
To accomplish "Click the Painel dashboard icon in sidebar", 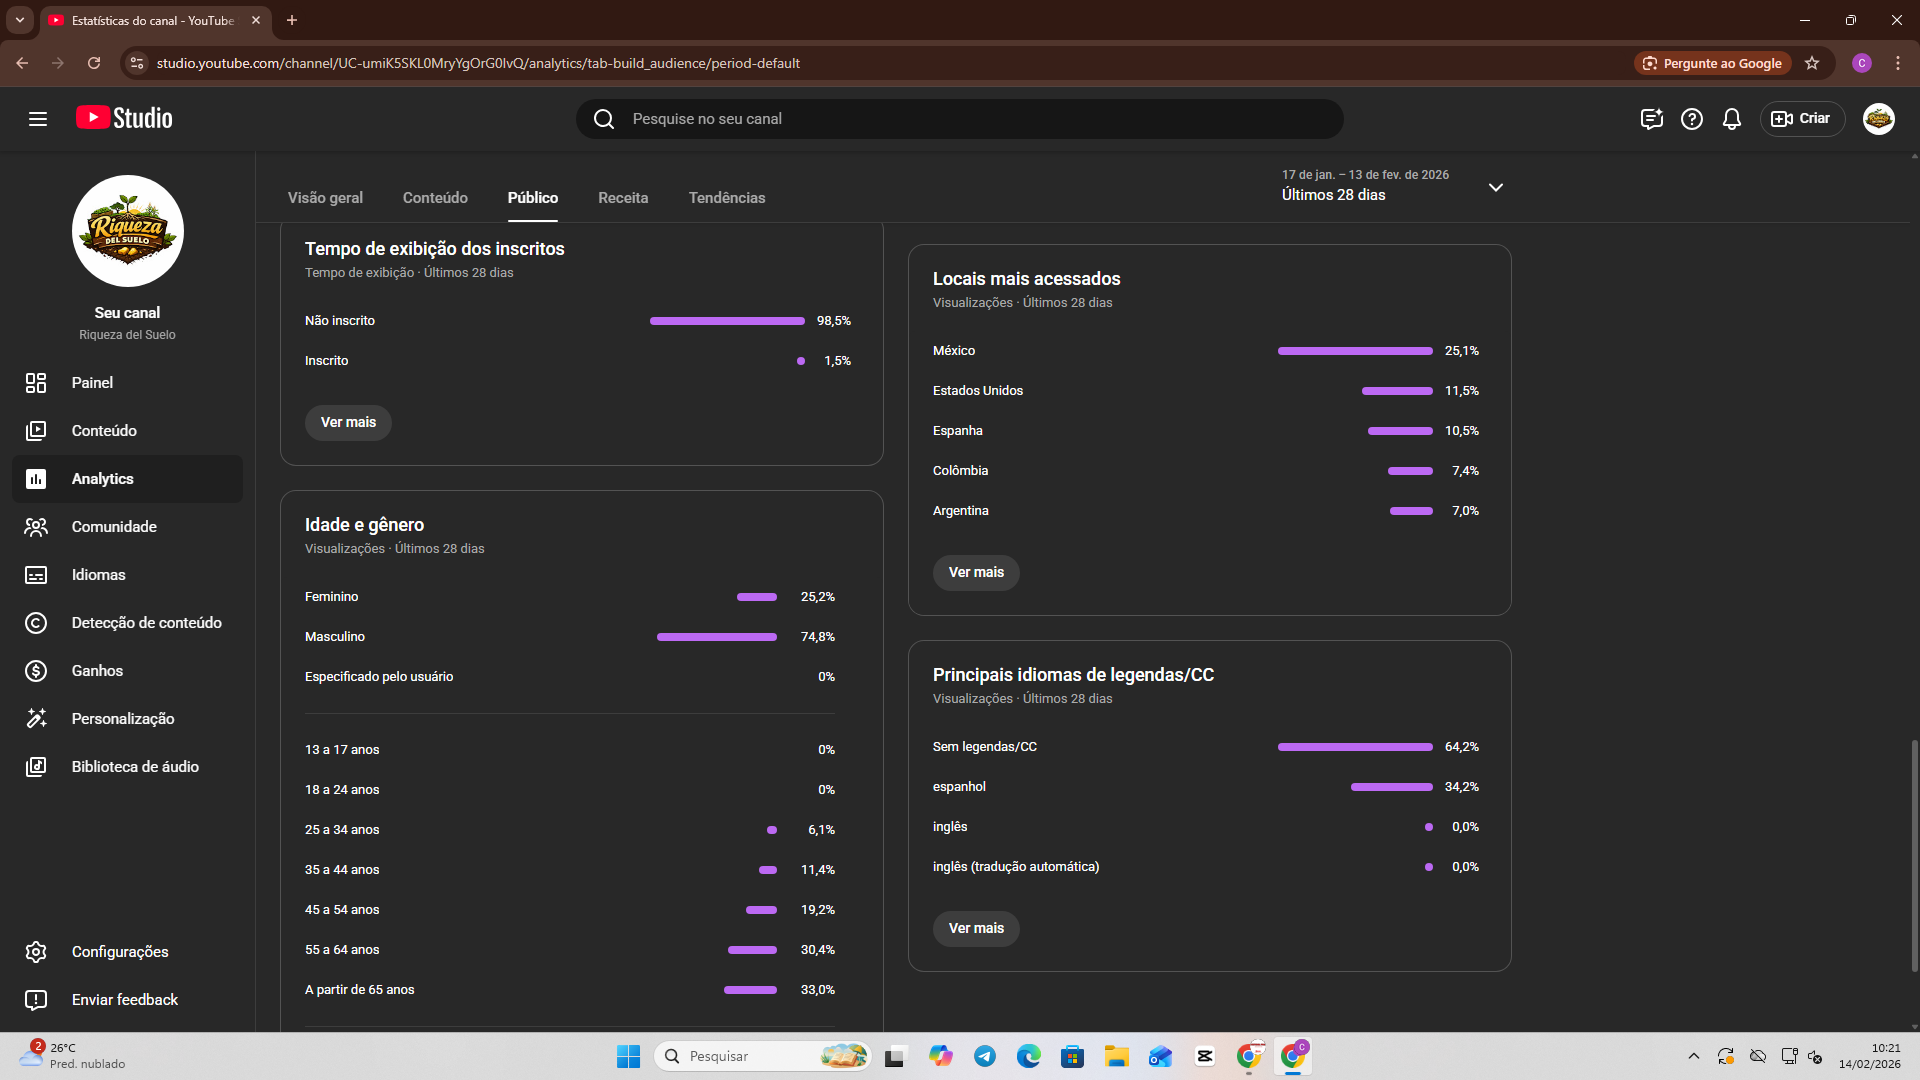I will (36, 383).
